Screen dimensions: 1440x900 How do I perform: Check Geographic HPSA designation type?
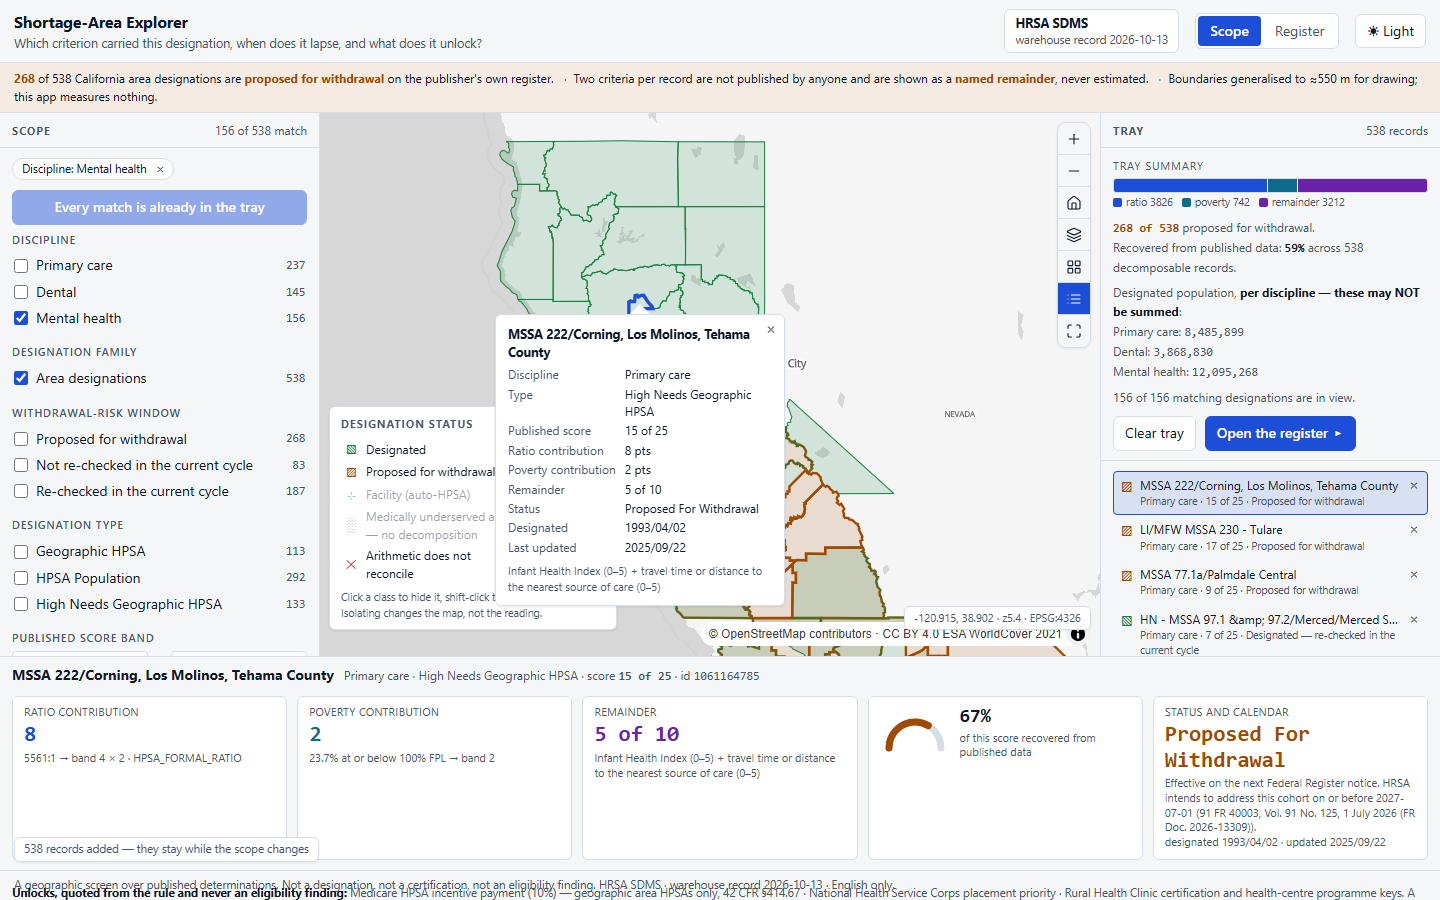[21, 552]
